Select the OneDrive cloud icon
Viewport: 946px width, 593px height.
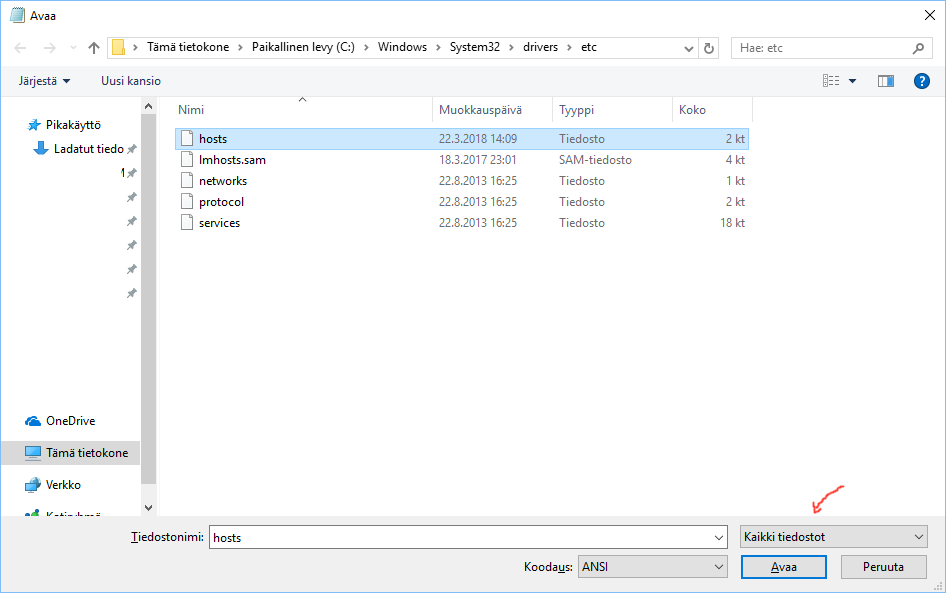33,421
